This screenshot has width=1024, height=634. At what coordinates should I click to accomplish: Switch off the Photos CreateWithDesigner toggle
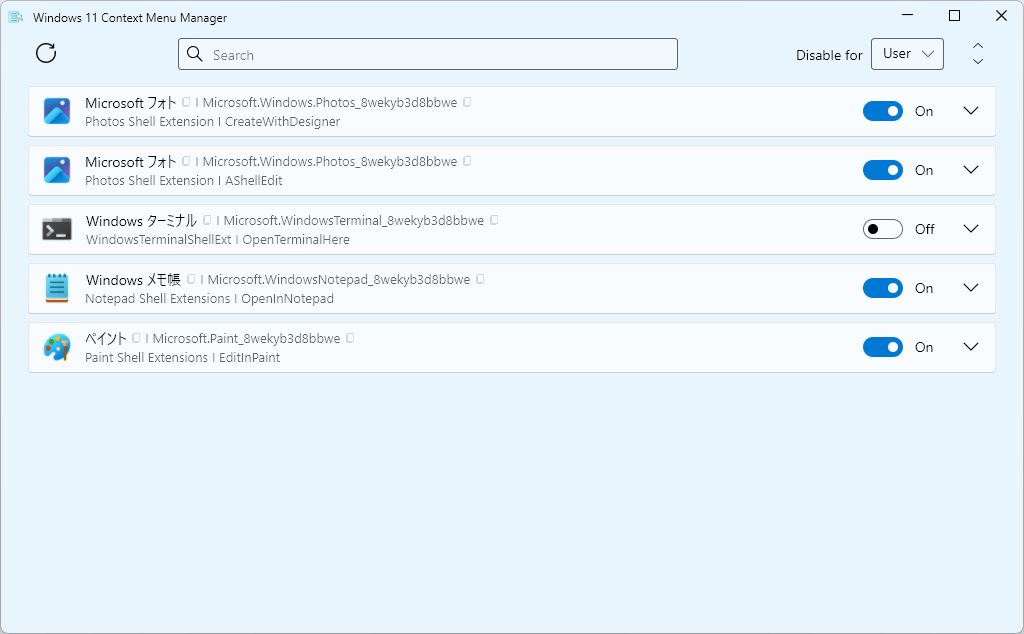(882, 111)
